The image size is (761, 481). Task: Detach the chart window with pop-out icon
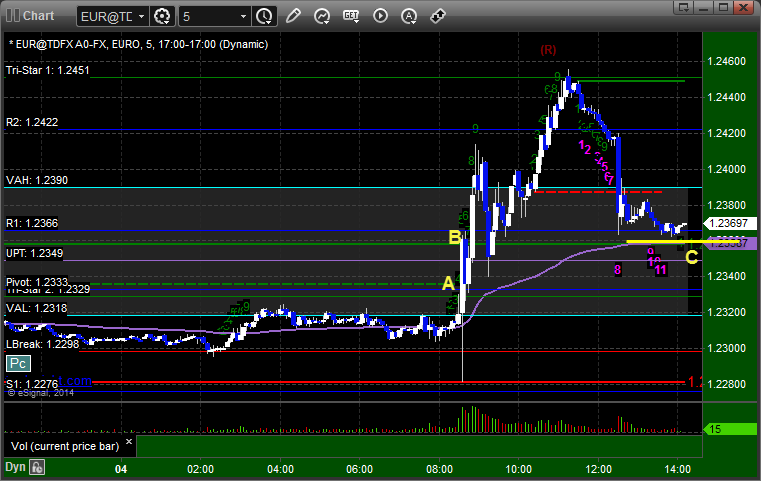pos(684,7)
